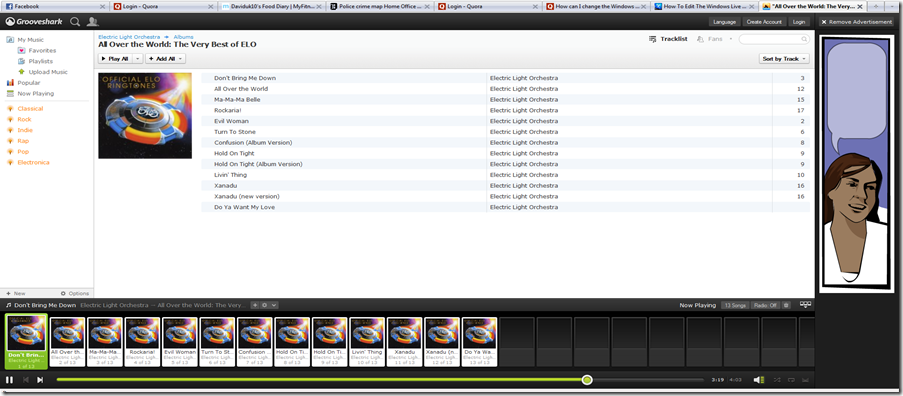Click New at sidebar bottom
Image resolution: width=903 pixels, height=396 pixels.
coord(16,294)
